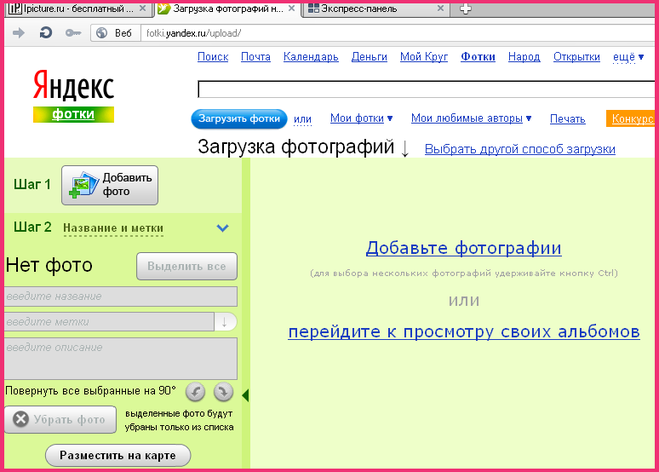Rotate selected photos 90° counterclockwise
Image resolution: width=659 pixels, height=472 pixels.
click(x=197, y=392)
